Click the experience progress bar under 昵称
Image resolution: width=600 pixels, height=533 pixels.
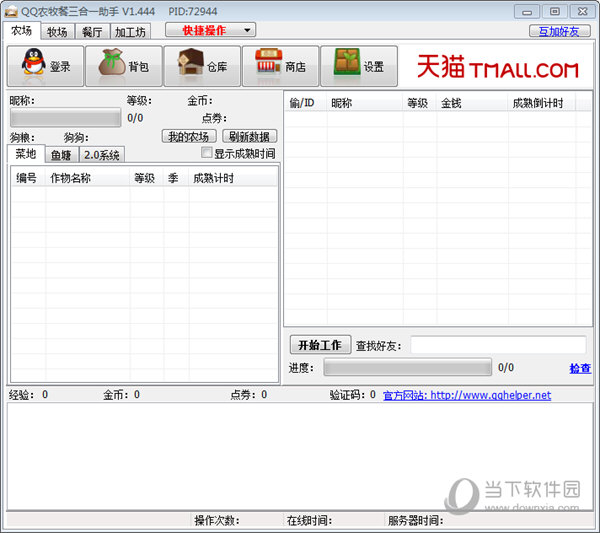tap(65, 117)
